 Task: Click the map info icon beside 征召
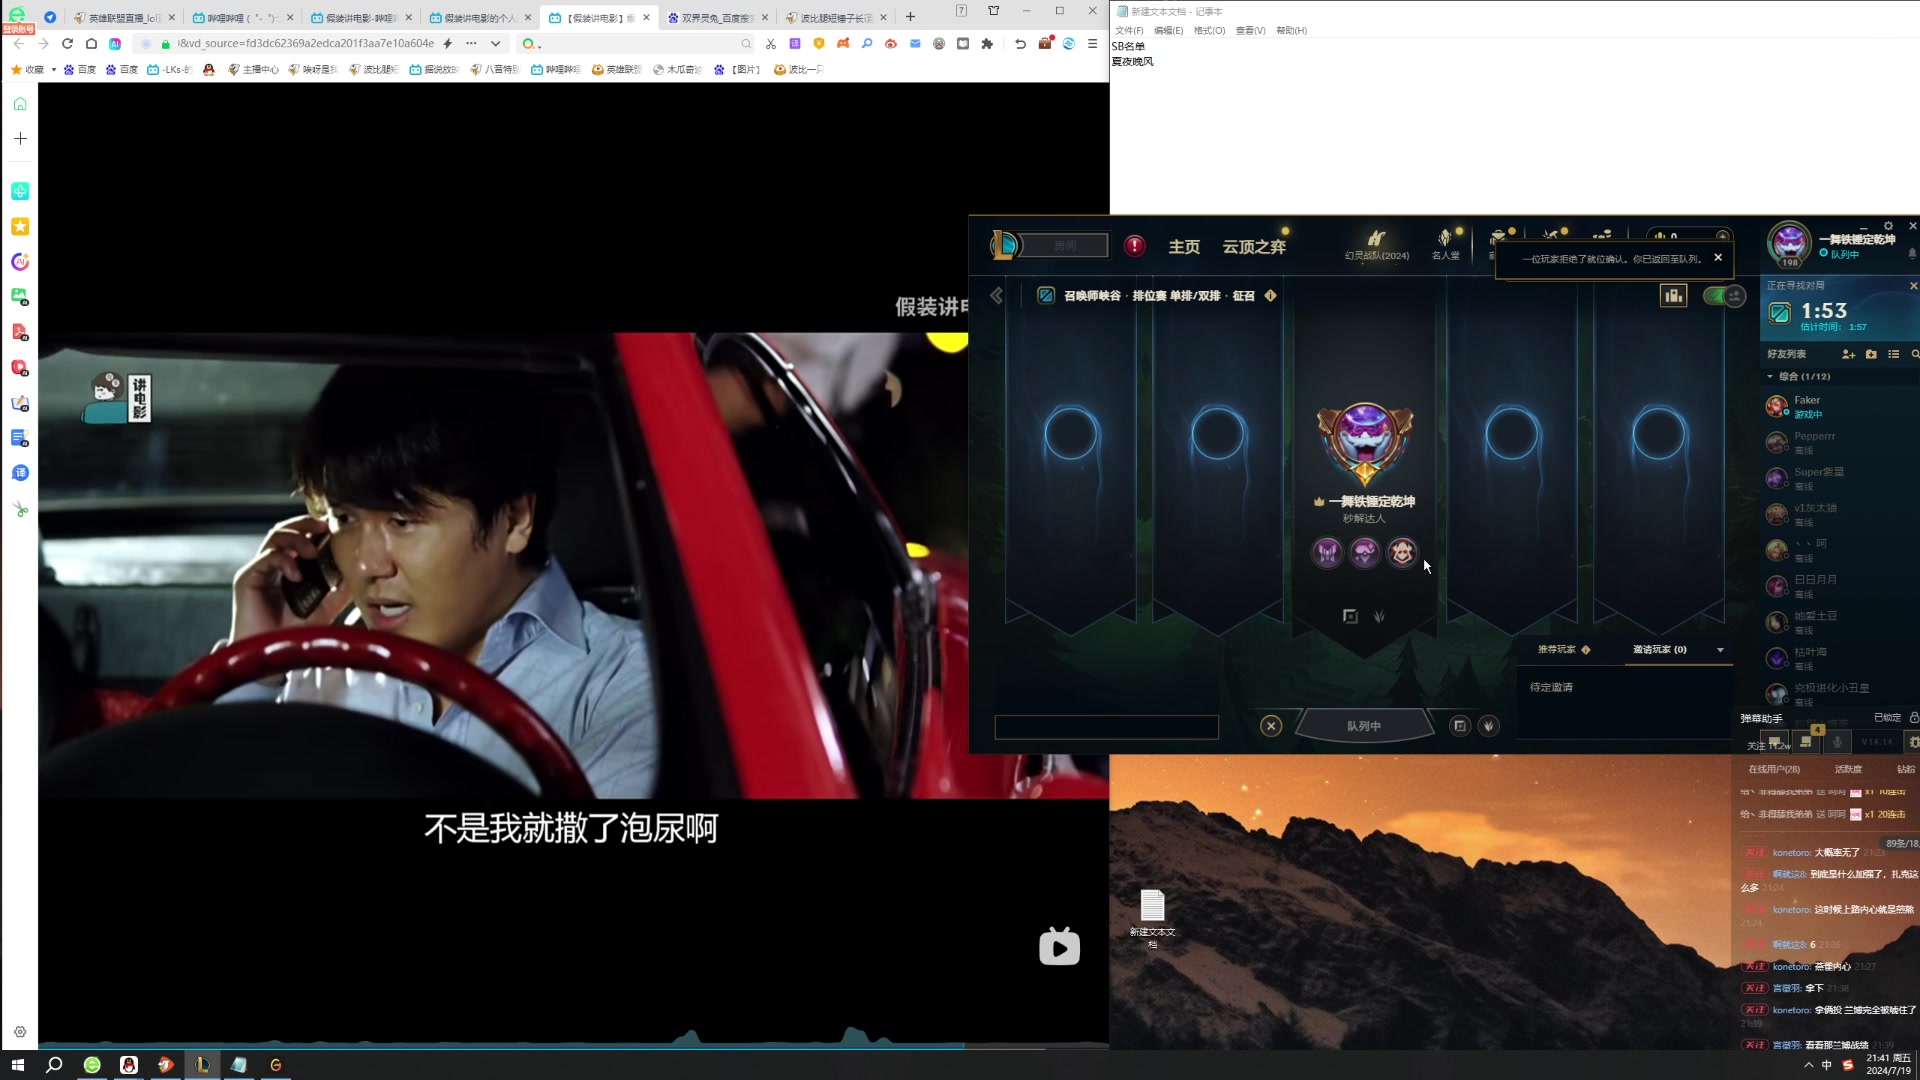click(1270, 296)
